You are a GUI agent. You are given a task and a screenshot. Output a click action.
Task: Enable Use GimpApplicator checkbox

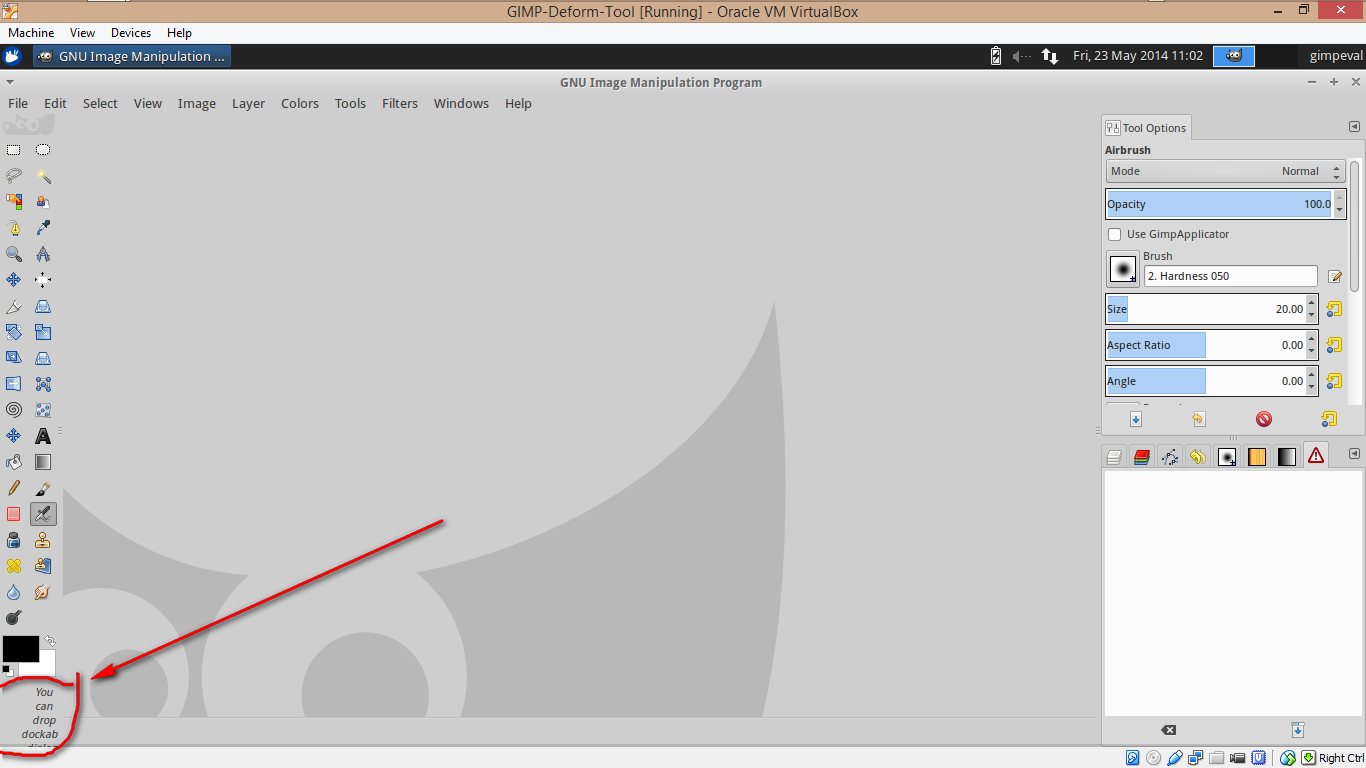tap(1114, 234)
